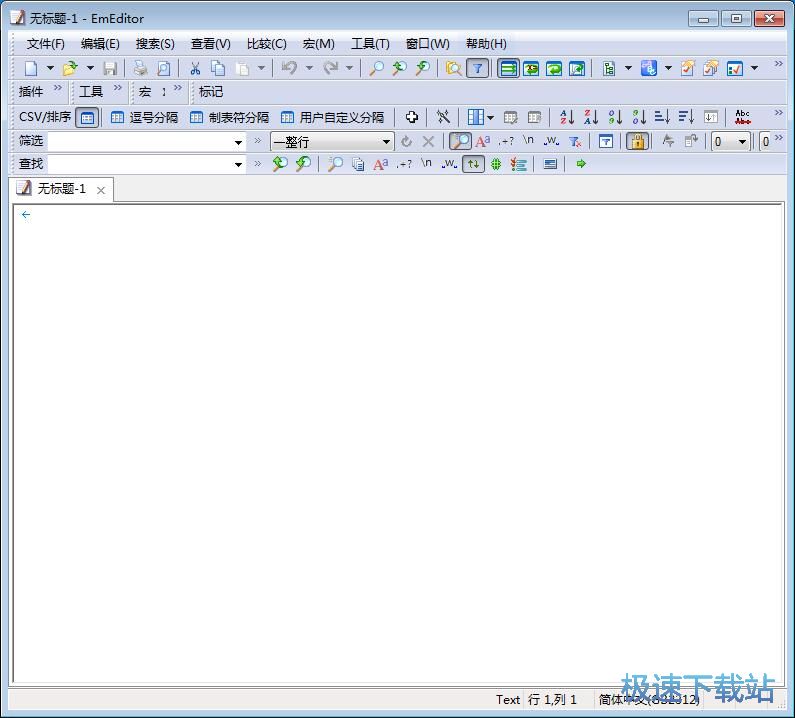Viewport: 795px width, 718px height.
Task: Print the document using printer icon
Action: [140, 68]
